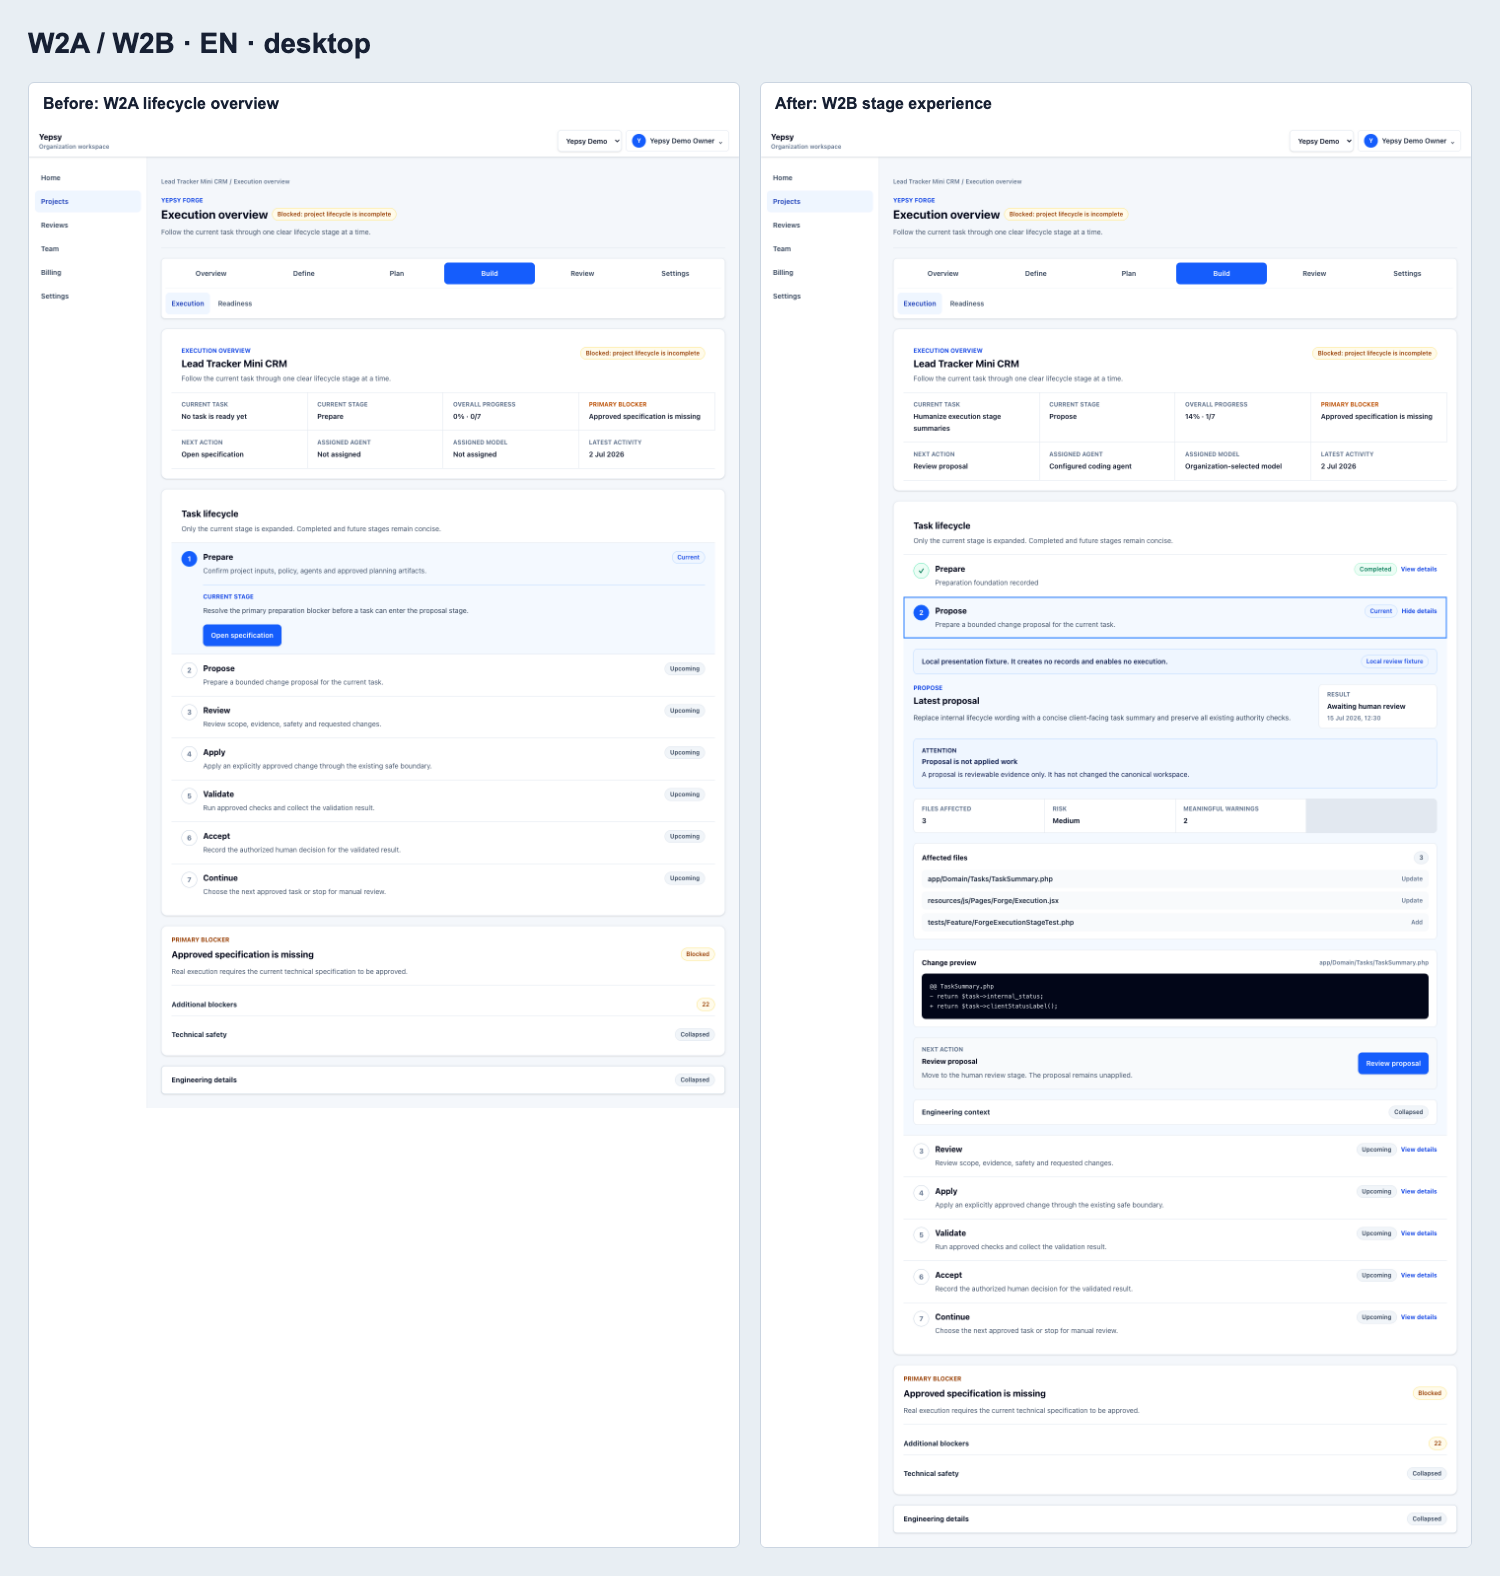Click the blue Review proposal button
The height and width of the screenshot is (1576, 1500).
click(x=1393, y=1063)
